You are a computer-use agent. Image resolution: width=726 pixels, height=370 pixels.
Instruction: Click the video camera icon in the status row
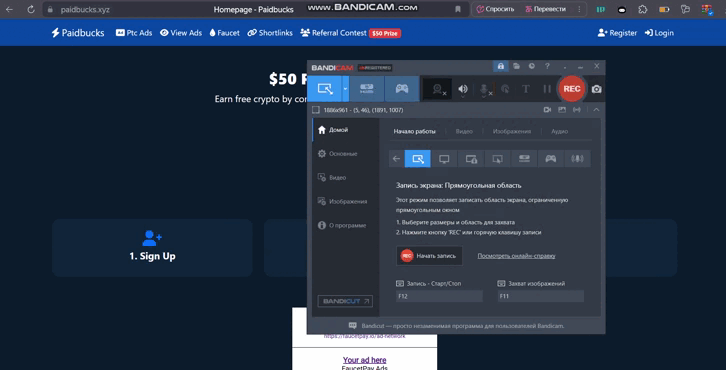tap(547, 110)
